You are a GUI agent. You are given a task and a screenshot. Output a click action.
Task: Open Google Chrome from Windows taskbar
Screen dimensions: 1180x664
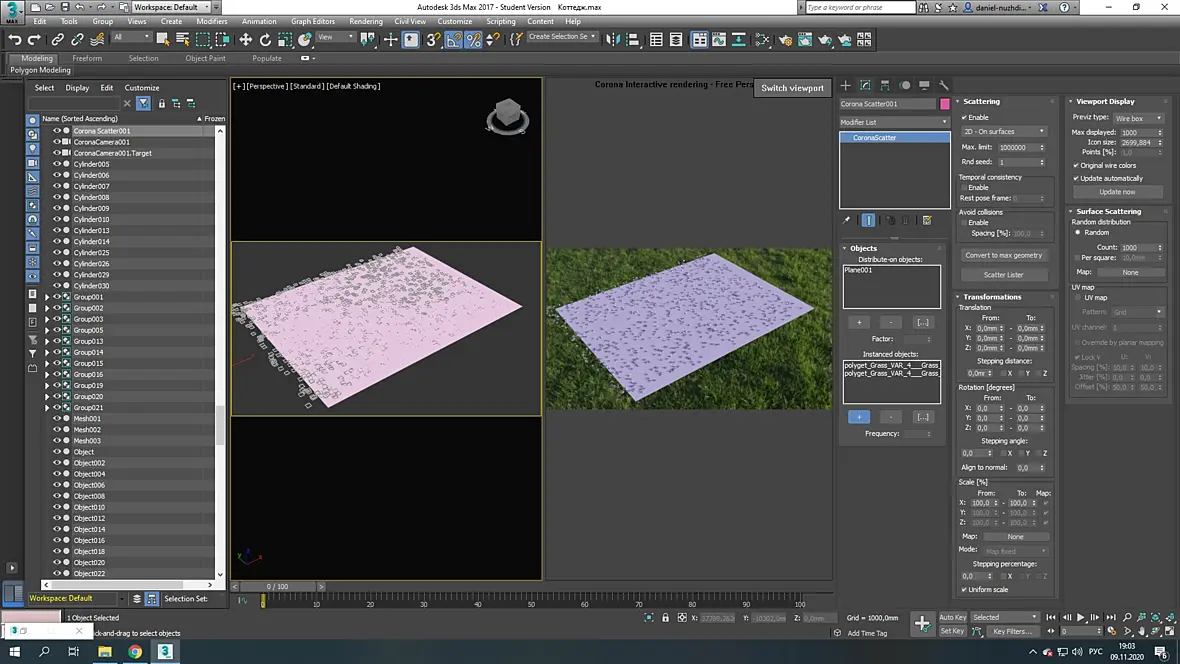click(x=135, y=652)
